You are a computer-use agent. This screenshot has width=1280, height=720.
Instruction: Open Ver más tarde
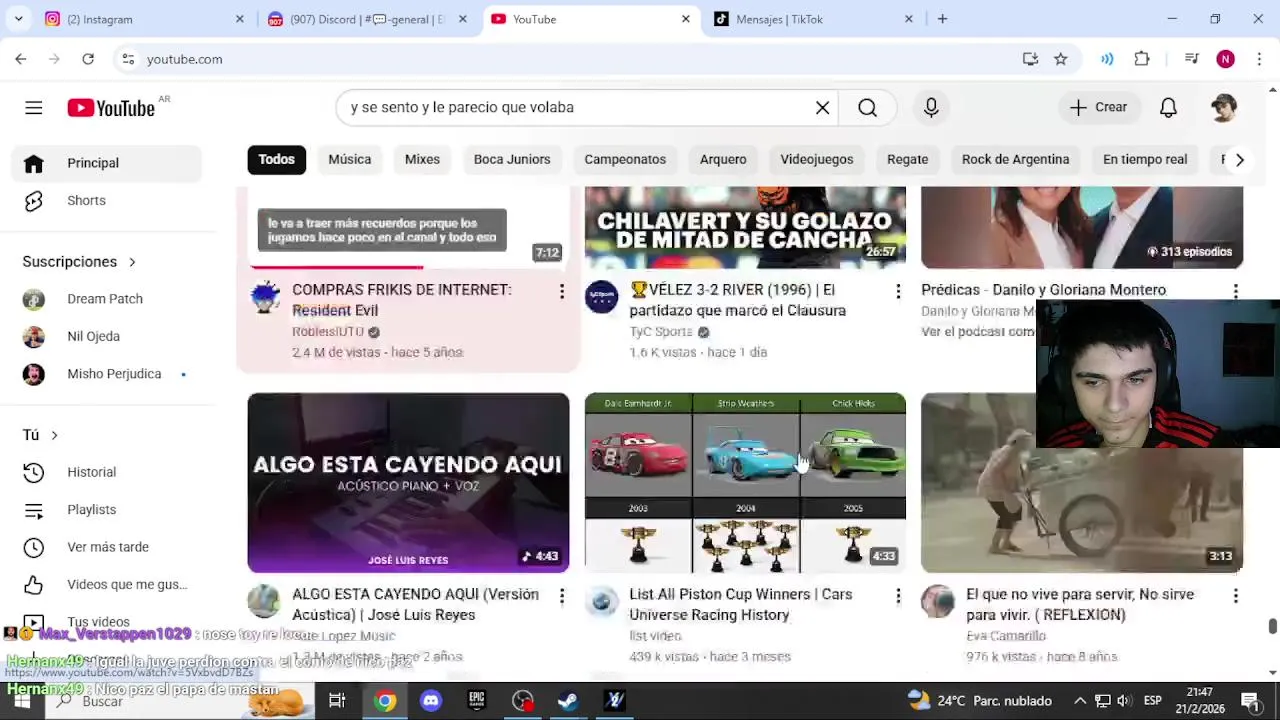tap(107, 547)
